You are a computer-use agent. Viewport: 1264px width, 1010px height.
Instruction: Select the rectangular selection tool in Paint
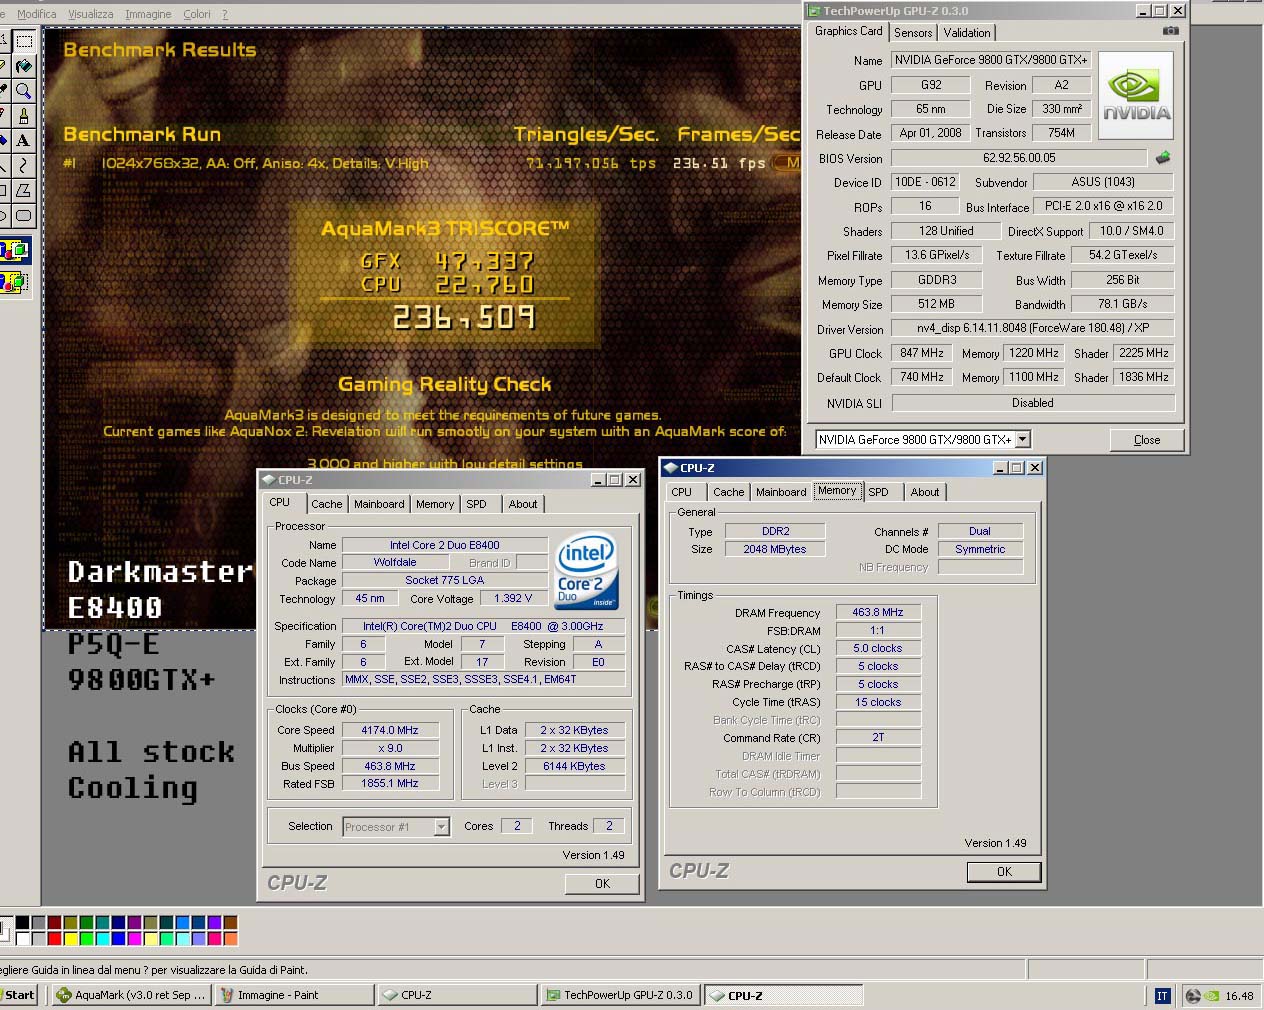(x=24, y=41)
